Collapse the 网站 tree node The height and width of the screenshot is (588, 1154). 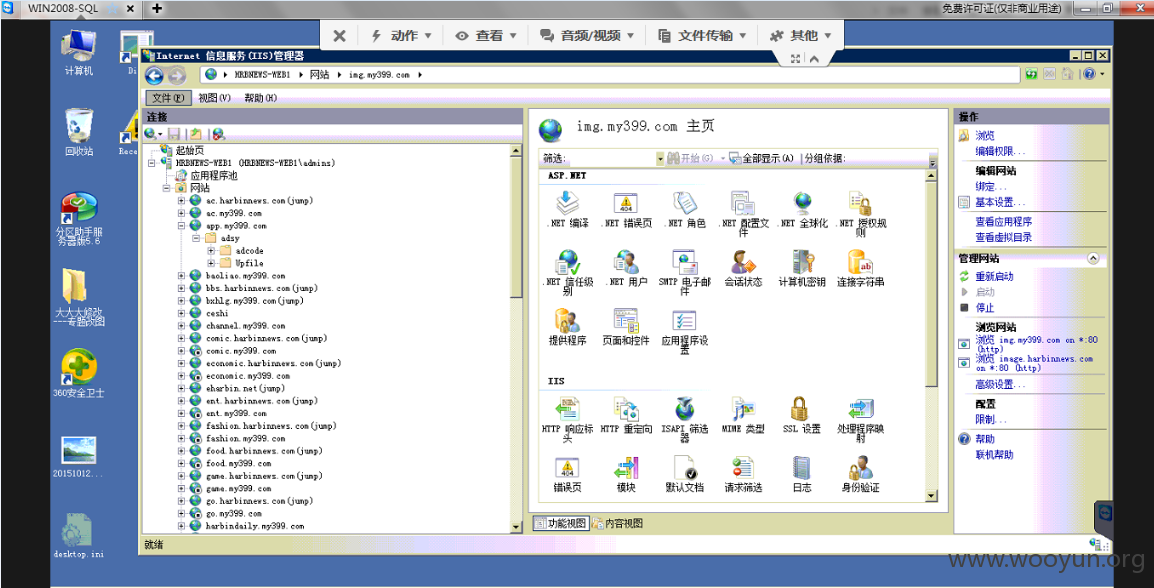coord(167,188)
